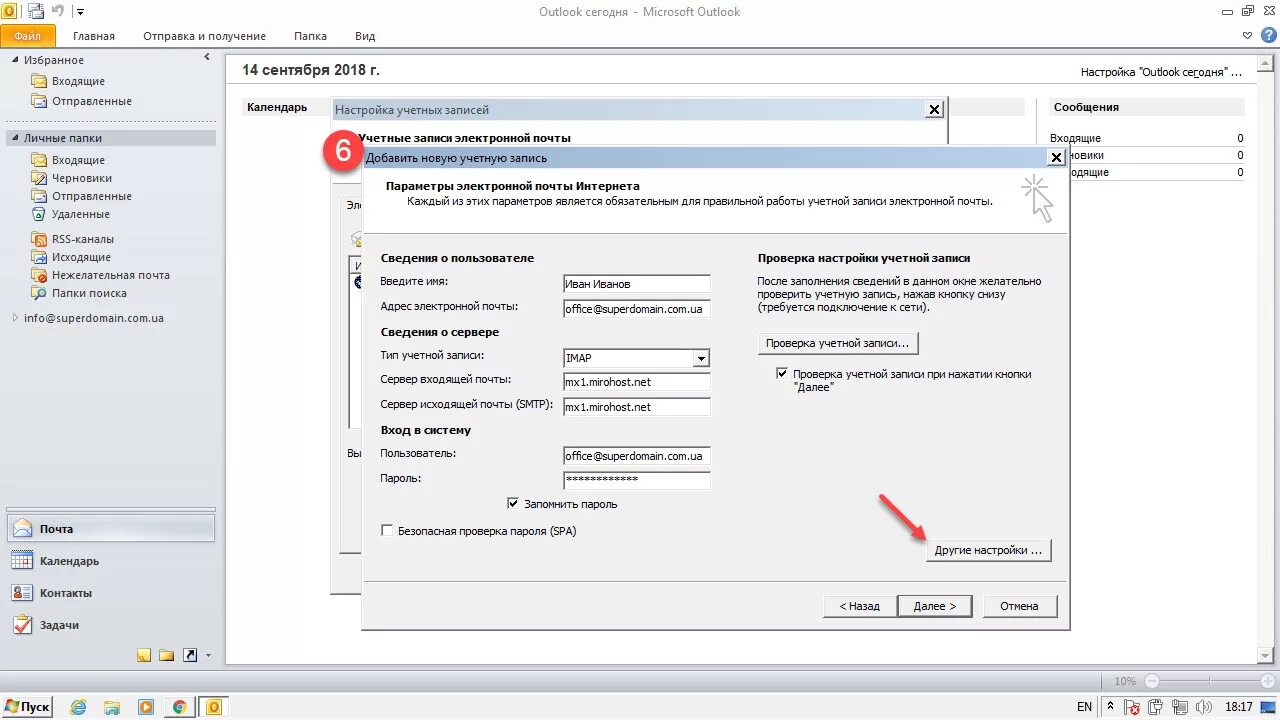Untick Проверка учетной записи при нажатии checkbox

coord(782,374)
